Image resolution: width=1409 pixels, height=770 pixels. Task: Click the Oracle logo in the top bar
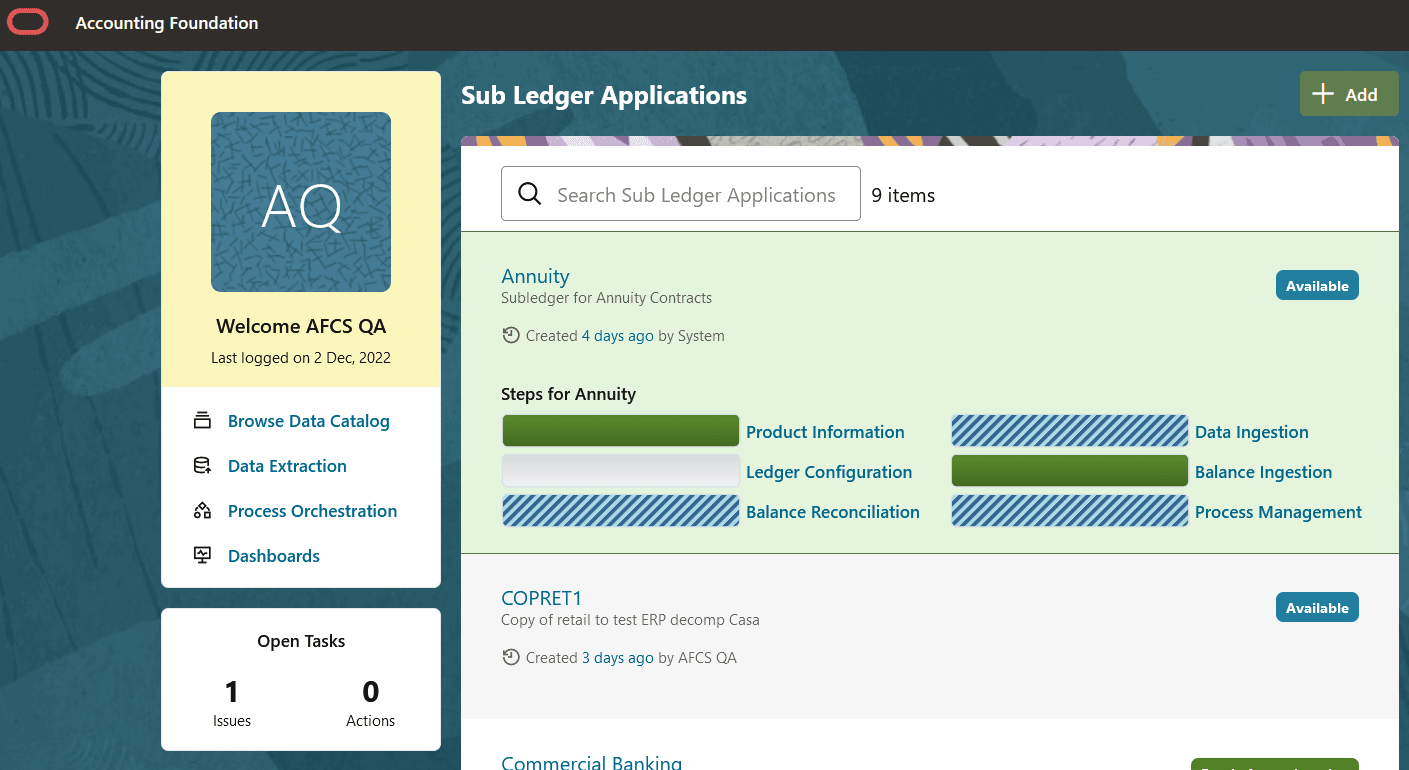click(27, 21)
